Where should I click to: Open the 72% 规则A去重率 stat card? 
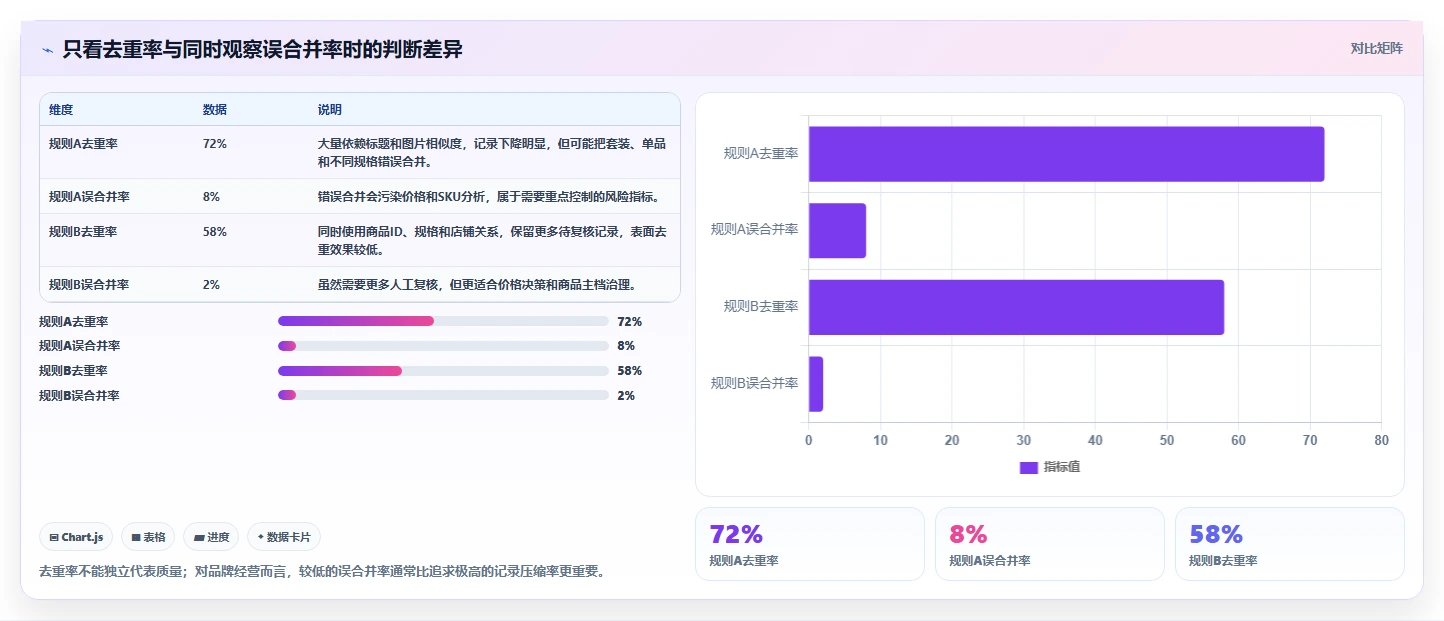click(810, 544)
